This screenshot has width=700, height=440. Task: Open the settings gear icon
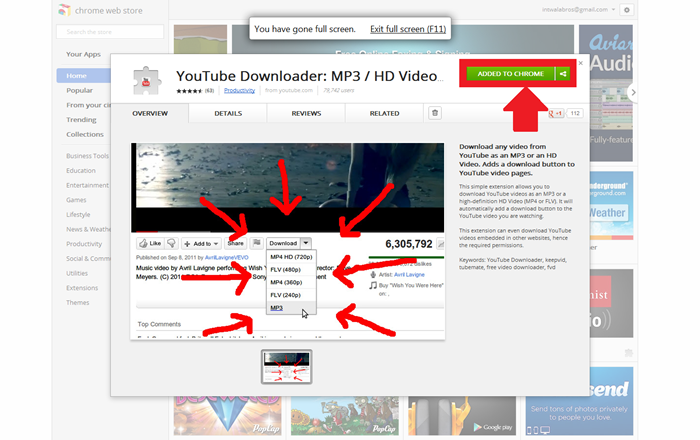[x=626, y=10]
